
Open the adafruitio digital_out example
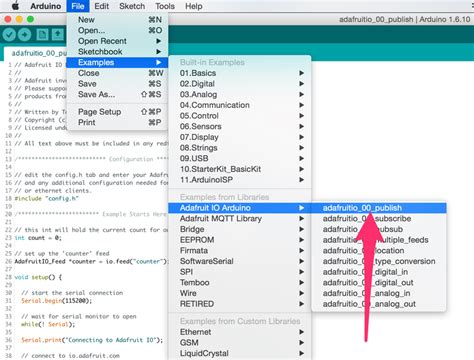coord(379,282)
